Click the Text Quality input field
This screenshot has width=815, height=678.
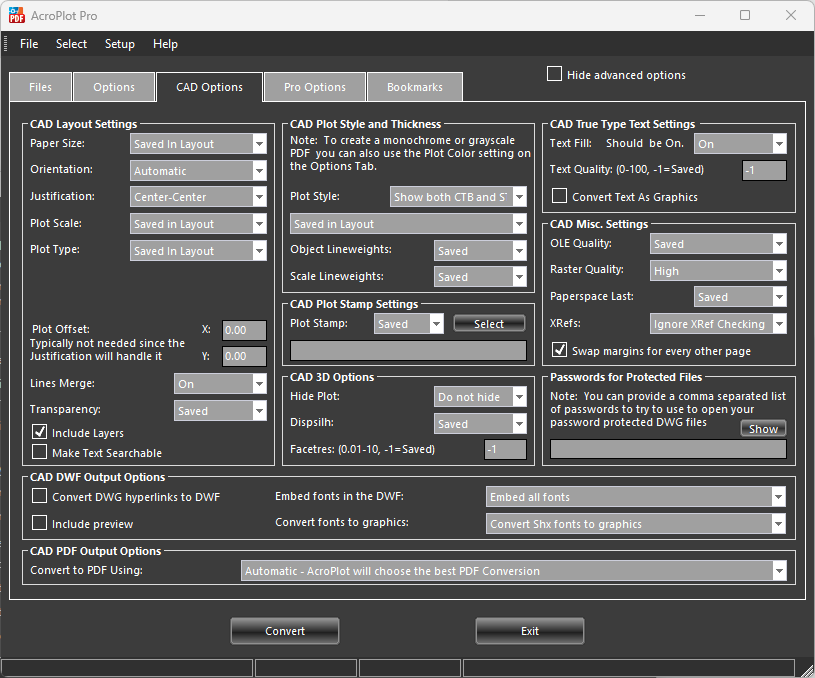764,170
